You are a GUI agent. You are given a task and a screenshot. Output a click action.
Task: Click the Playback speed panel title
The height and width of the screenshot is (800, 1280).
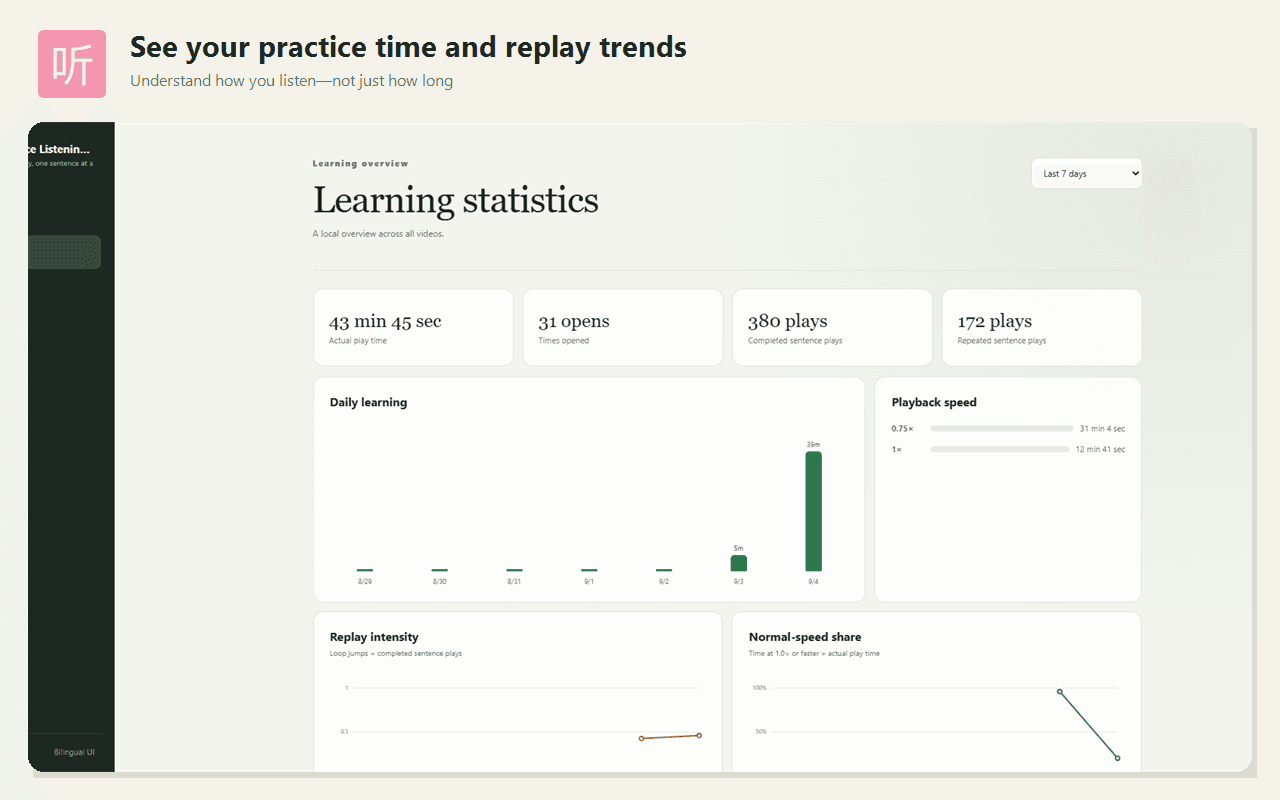(x=934, y=402)
